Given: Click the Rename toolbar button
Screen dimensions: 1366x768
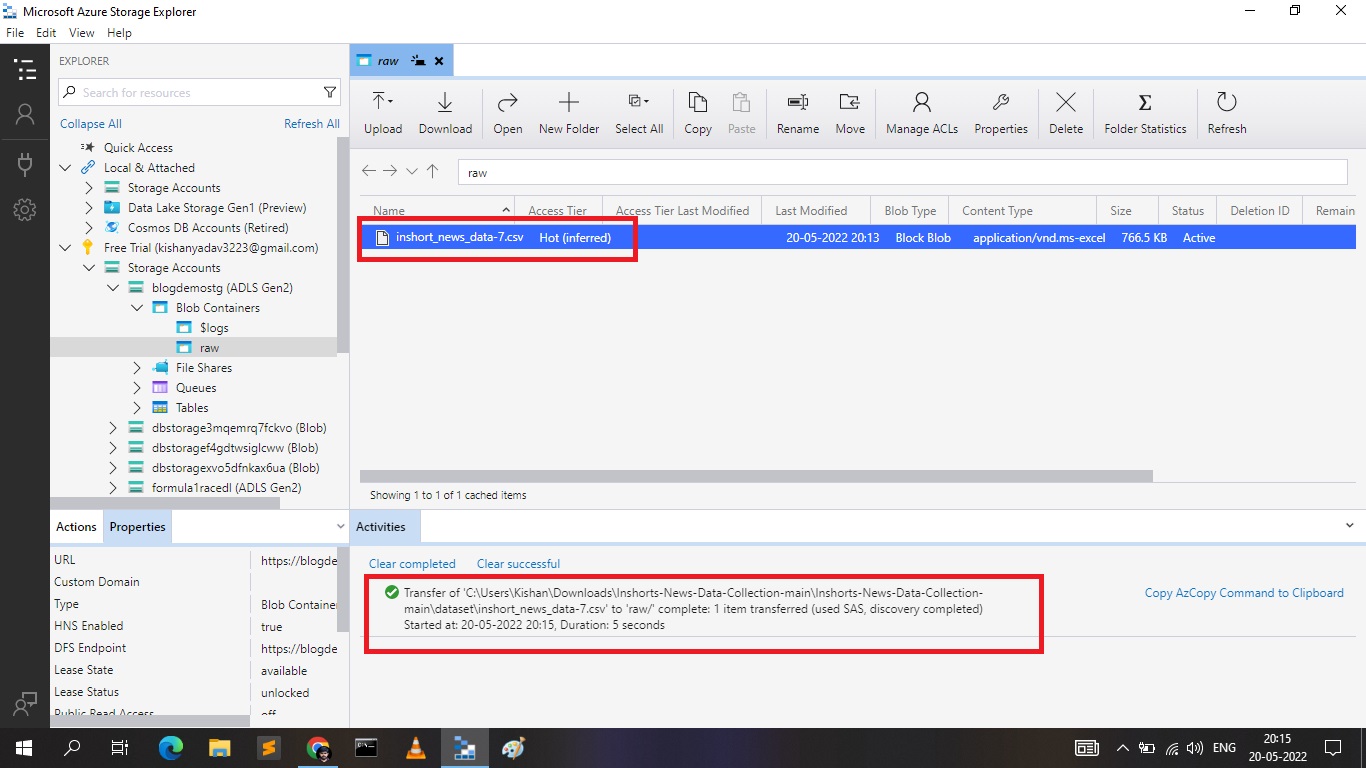Looking at the screenshot, I should tap(798, 113).
